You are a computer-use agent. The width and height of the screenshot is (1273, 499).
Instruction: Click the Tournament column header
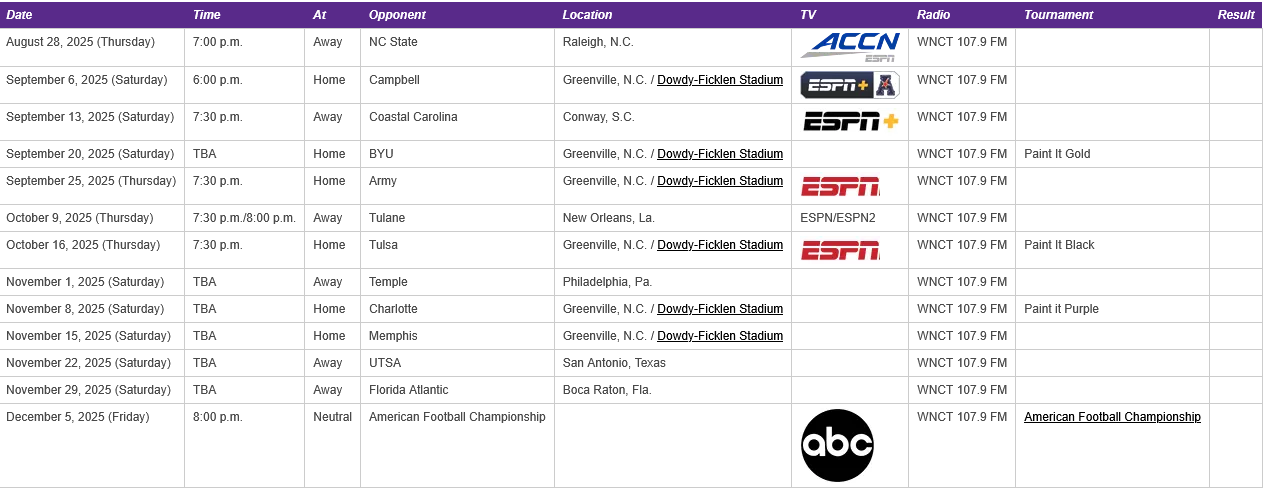(1058, 15)
